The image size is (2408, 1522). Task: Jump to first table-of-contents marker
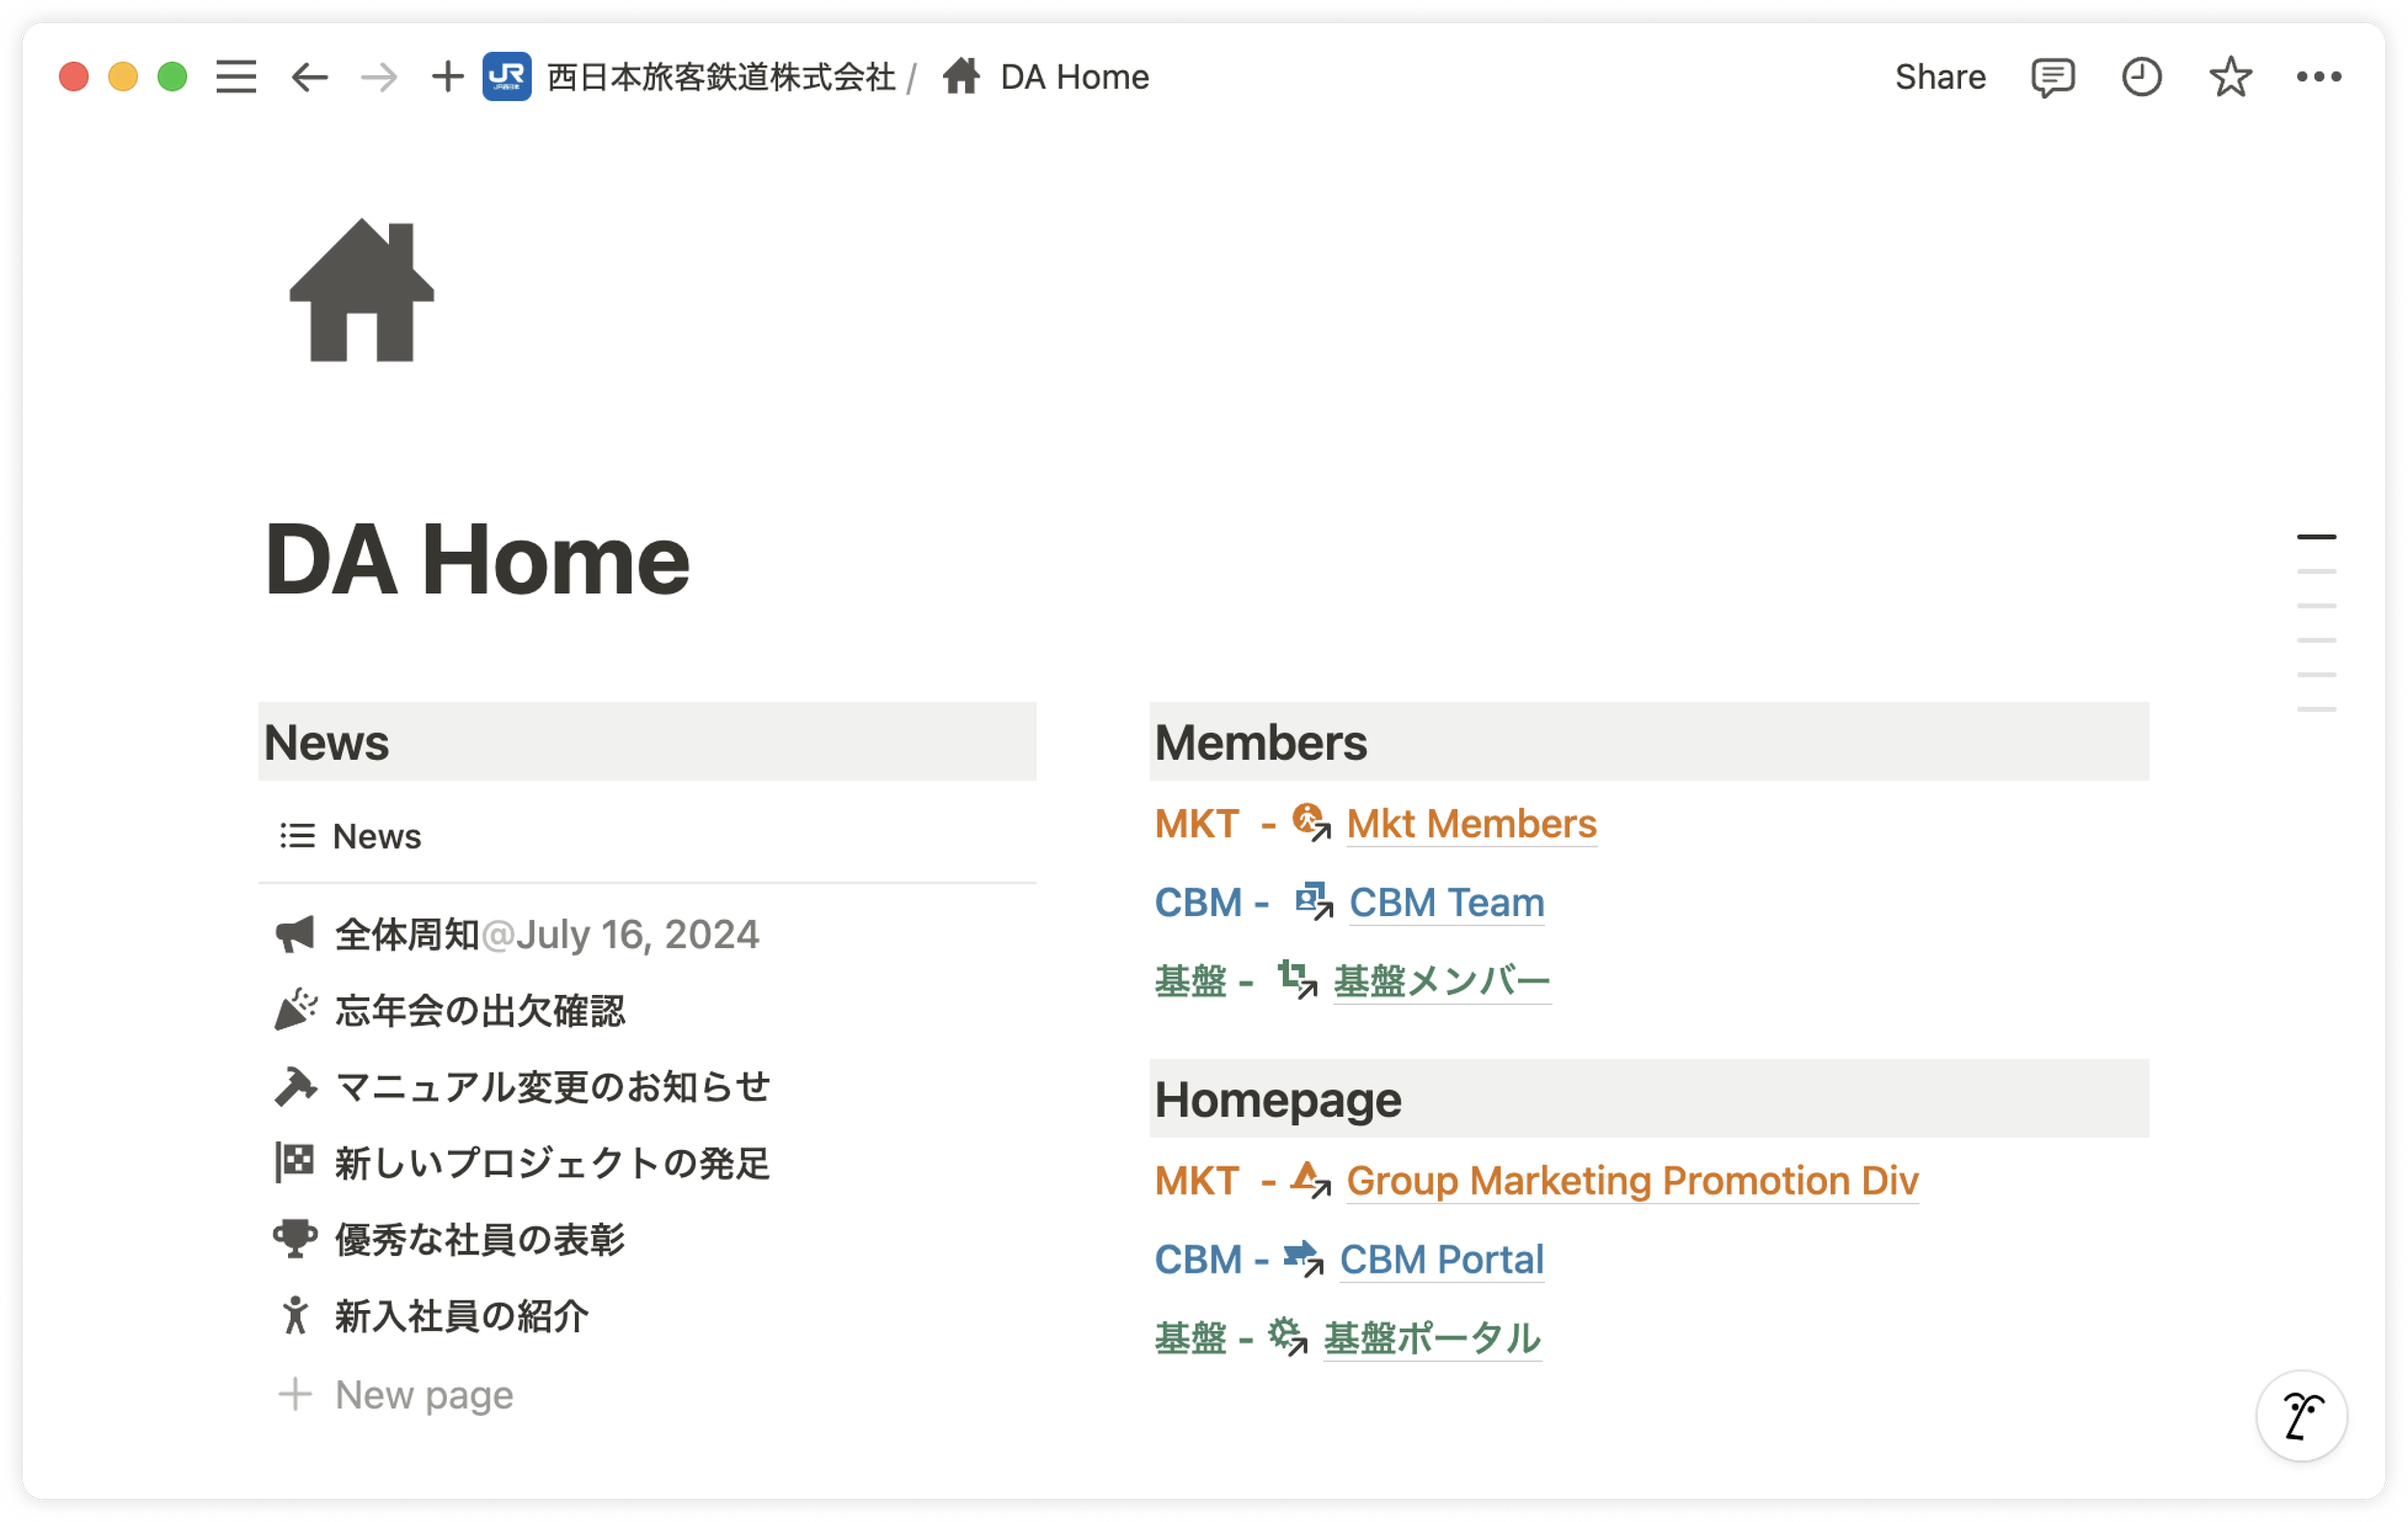(x=2316, y=537)
